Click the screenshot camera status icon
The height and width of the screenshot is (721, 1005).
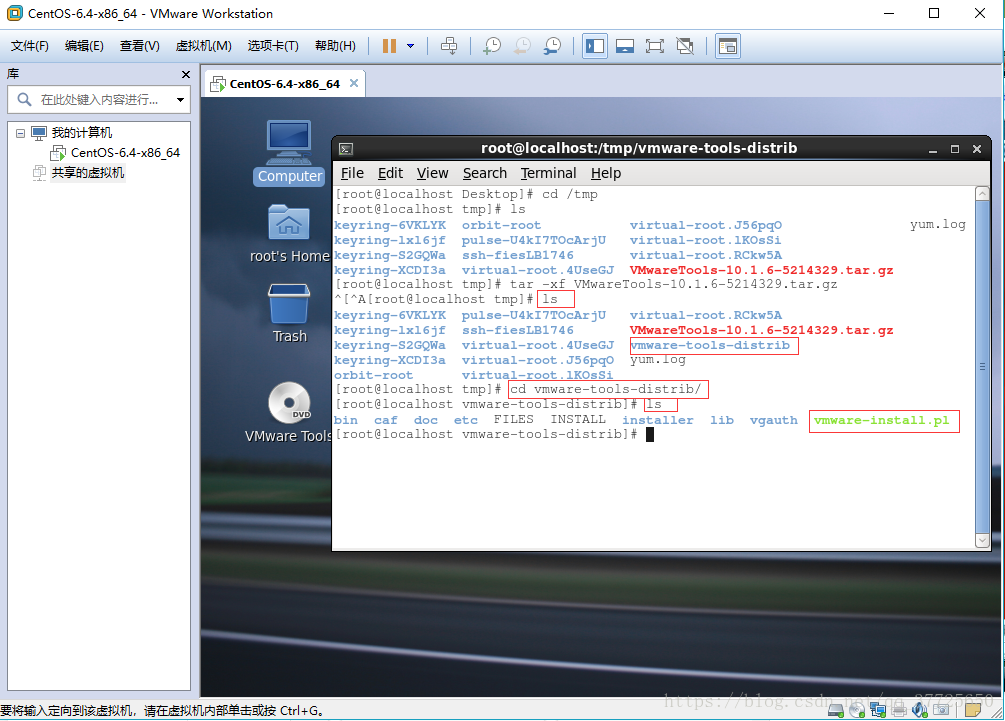[x=941, y=710]
